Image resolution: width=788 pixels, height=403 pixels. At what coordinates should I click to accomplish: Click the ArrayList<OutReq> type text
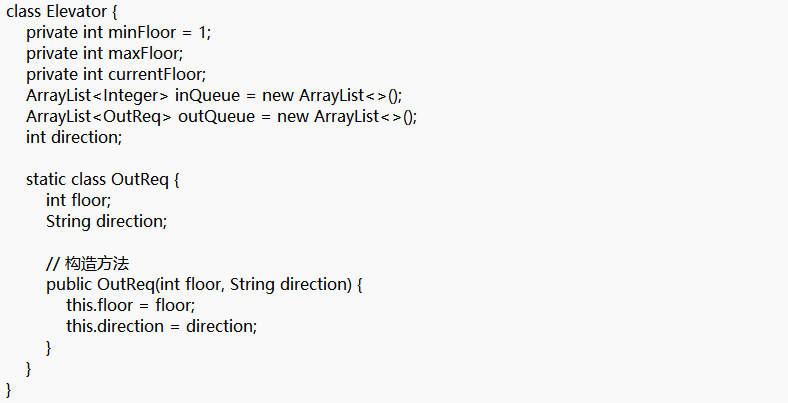99,116
